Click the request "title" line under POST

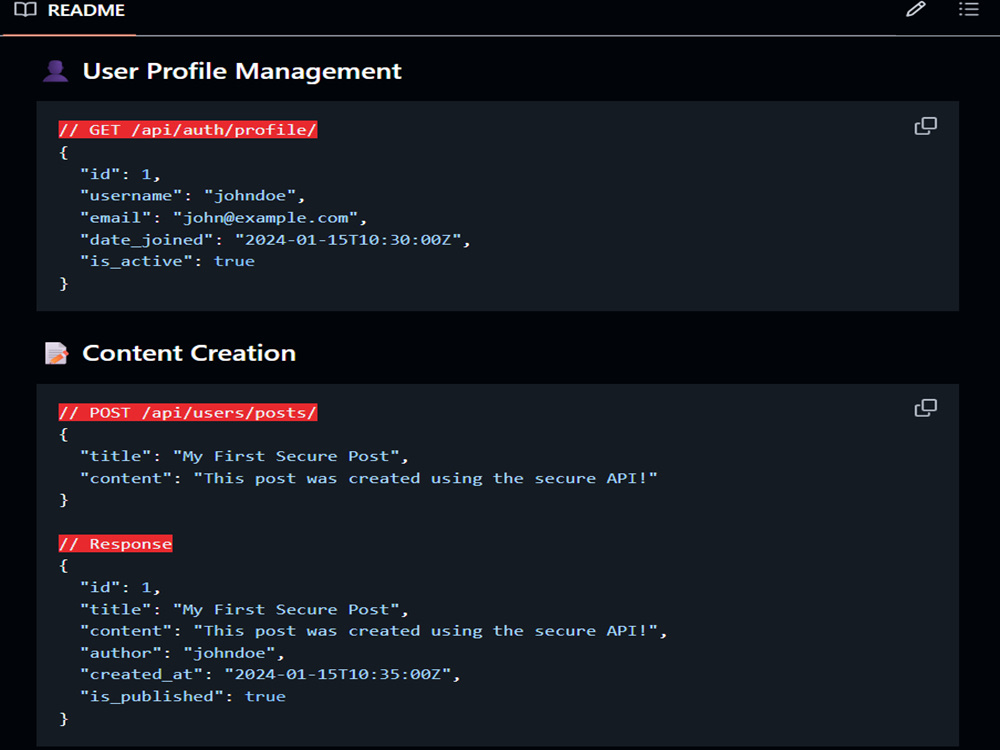(244, 457)
